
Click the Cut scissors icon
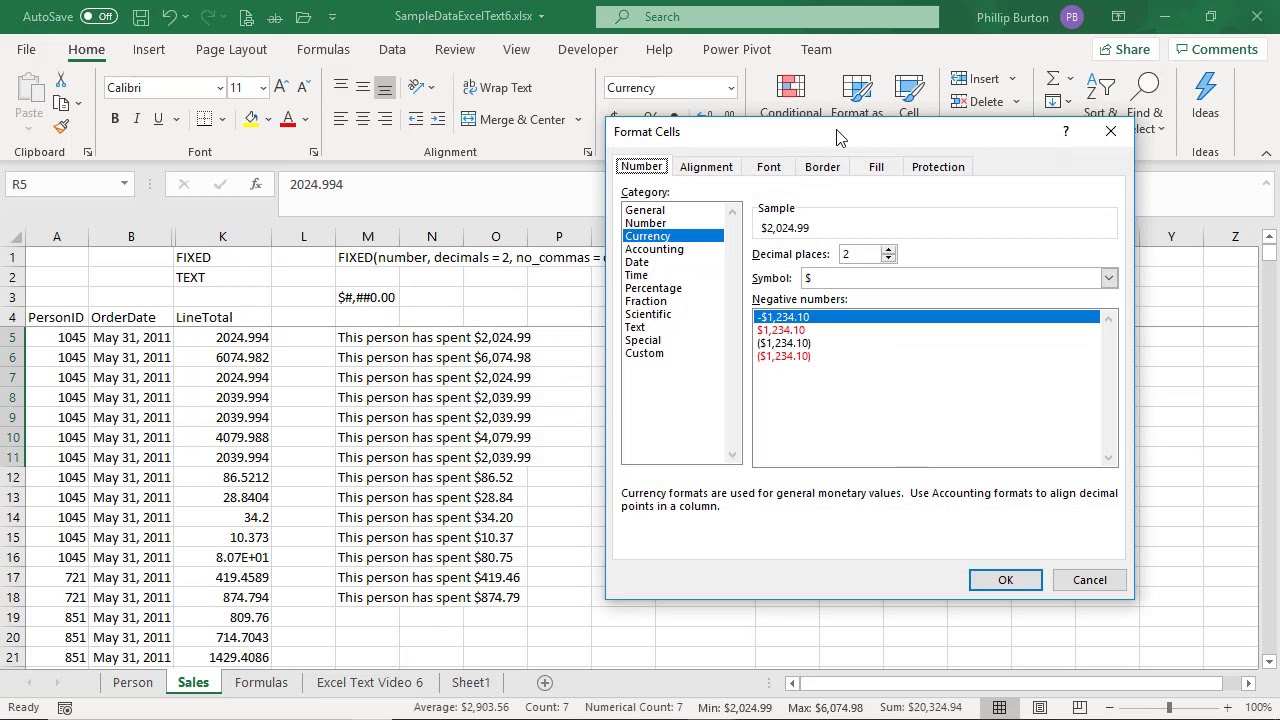coord(61,80)
